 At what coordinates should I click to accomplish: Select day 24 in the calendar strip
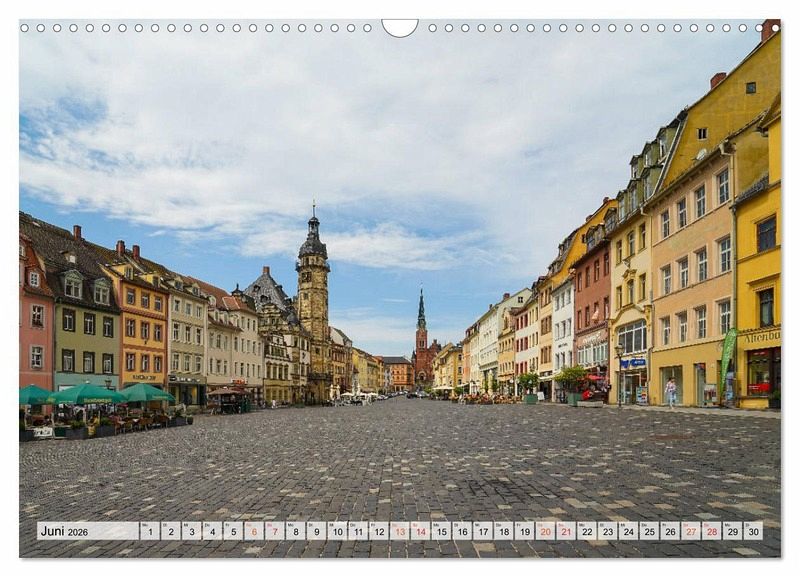coord(627,531)
